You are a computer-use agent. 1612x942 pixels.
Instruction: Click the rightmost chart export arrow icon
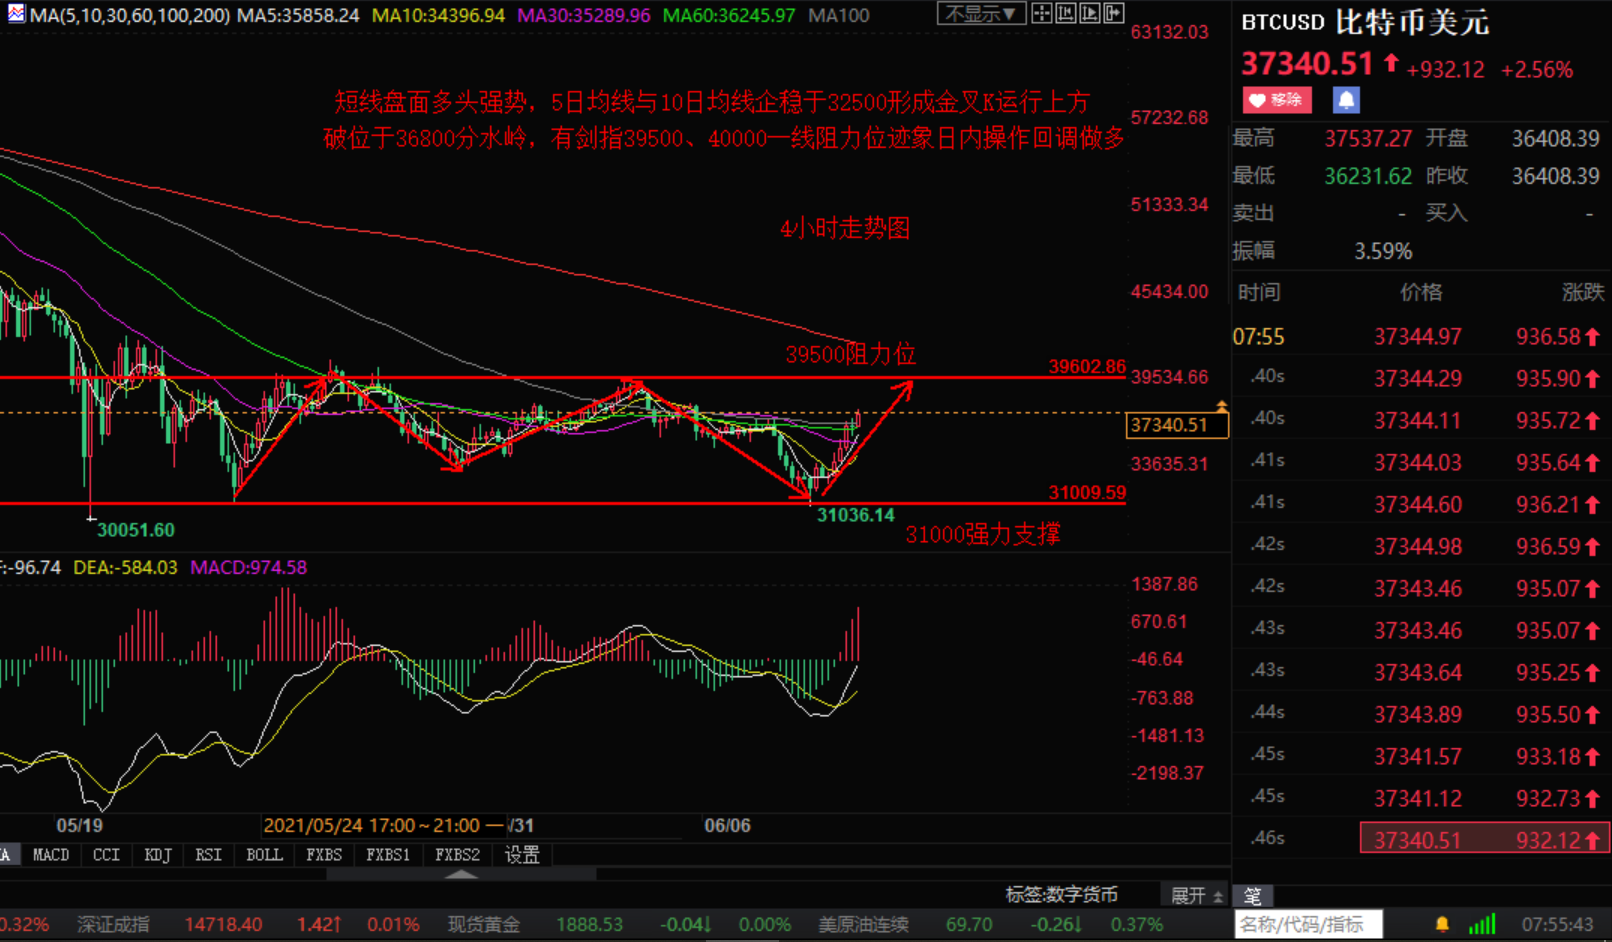1113,14
